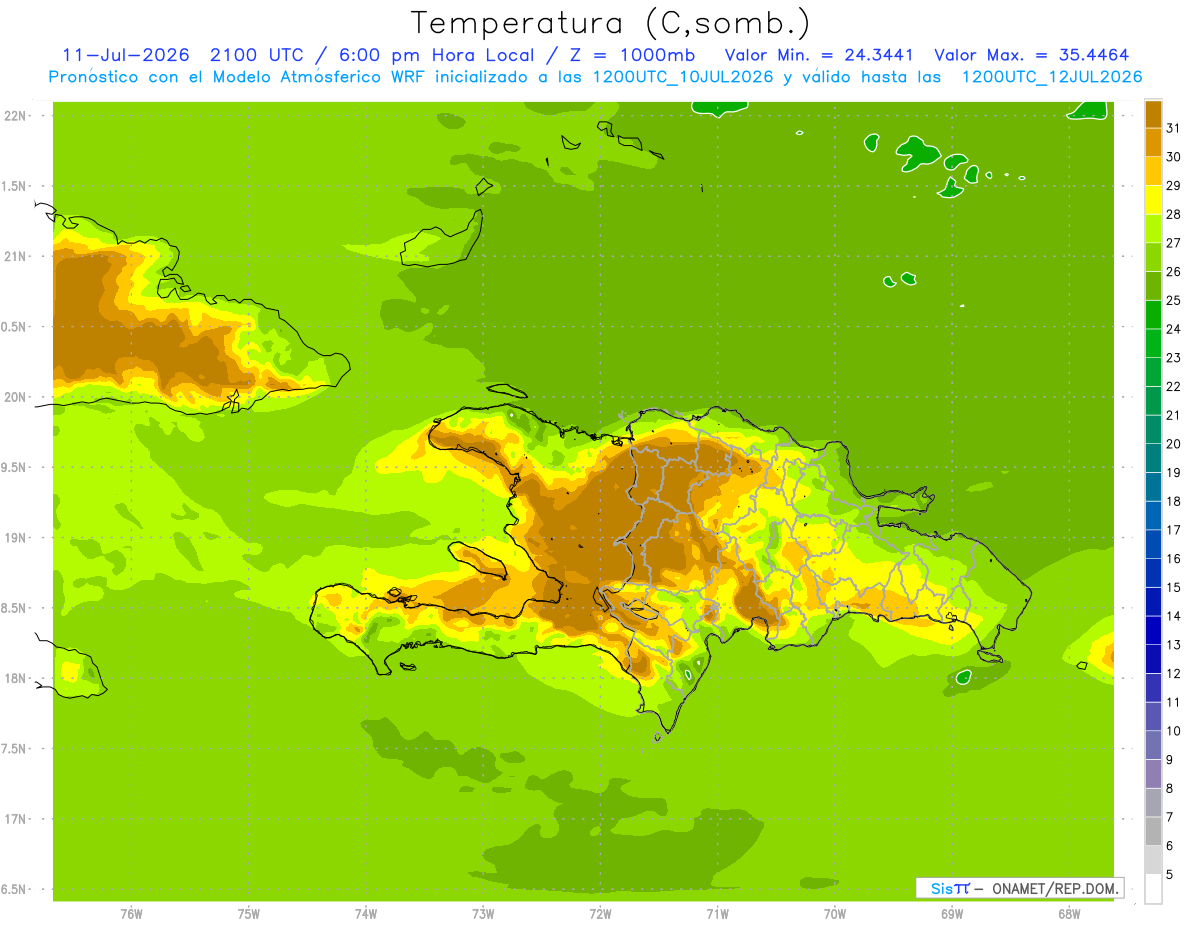This screenshot has width=1200, height=927.
Task: Click the legend value '23'
Action: point(1174,358)
